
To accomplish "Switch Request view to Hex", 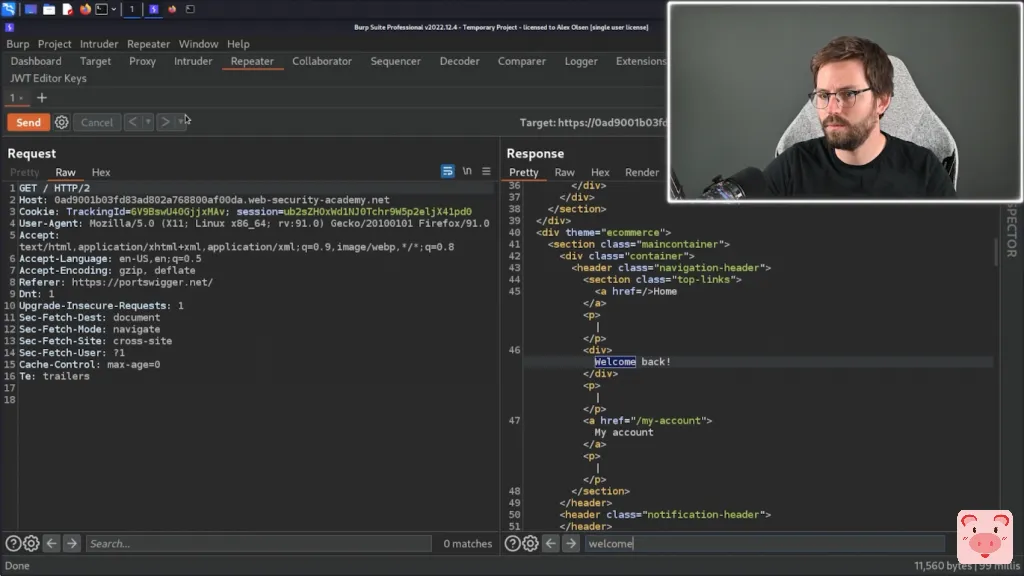I will (x=101, y=173).
